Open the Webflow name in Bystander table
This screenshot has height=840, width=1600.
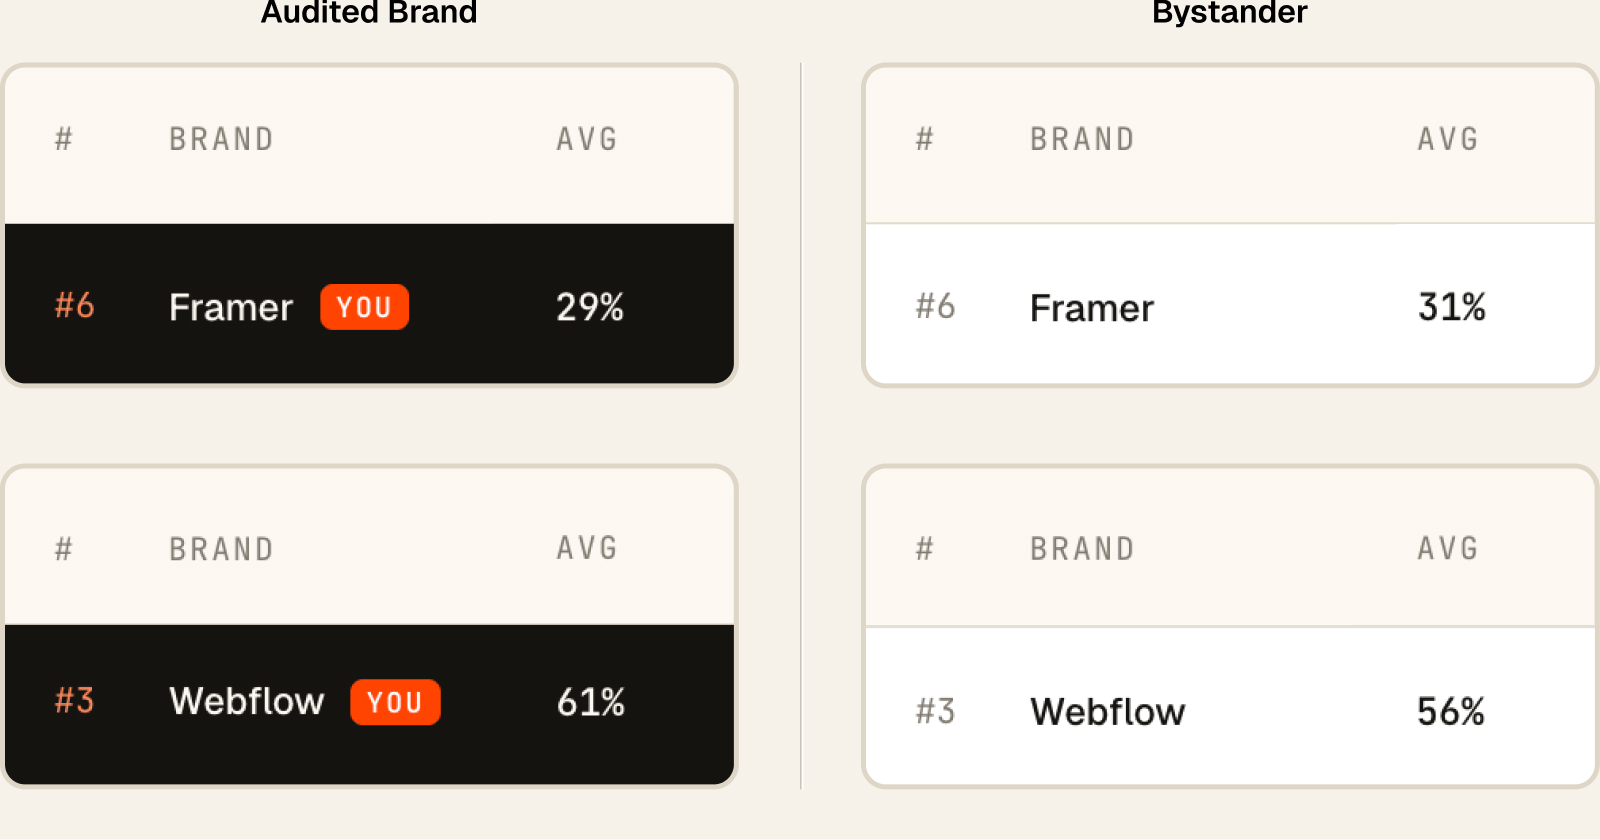(x=1108, y=712)
